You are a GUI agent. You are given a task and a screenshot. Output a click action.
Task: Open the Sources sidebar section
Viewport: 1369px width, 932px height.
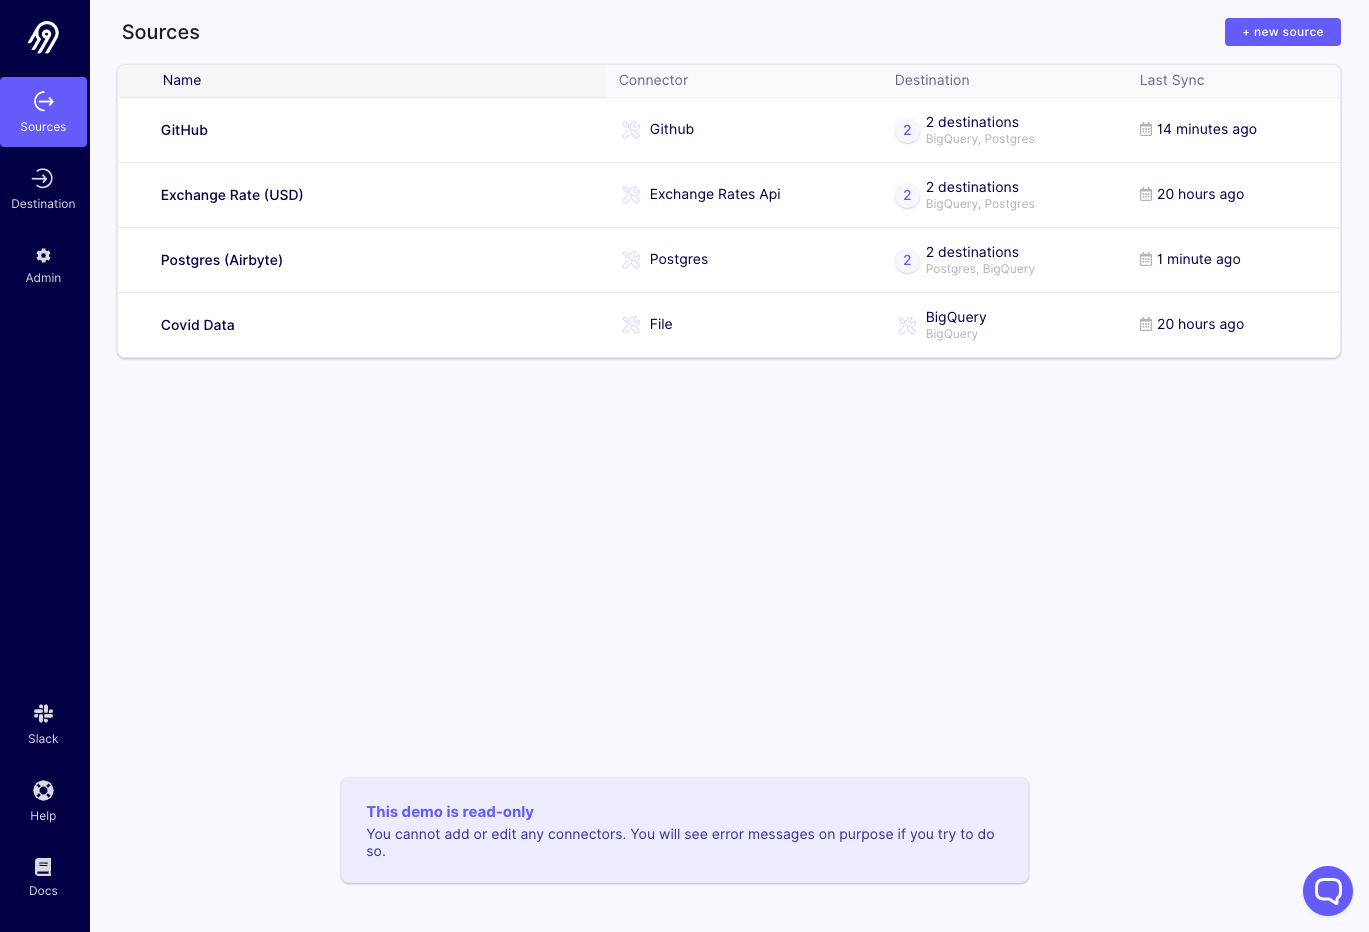pos(43,112)
